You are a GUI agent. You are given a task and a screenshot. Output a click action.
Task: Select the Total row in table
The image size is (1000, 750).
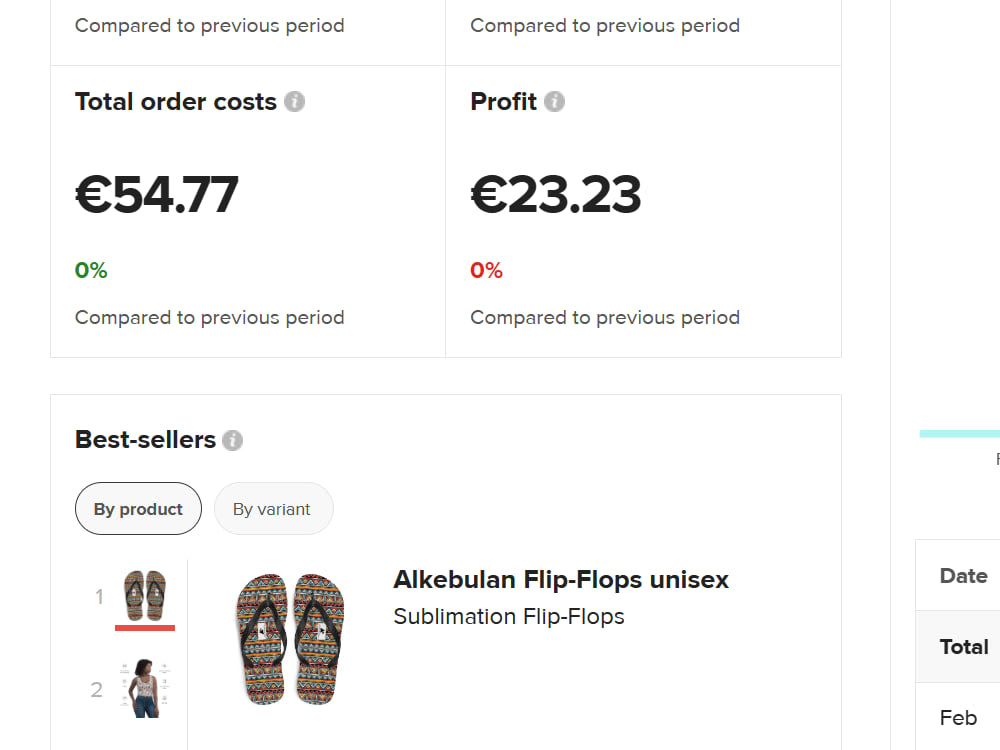click(x=958, y=647)
